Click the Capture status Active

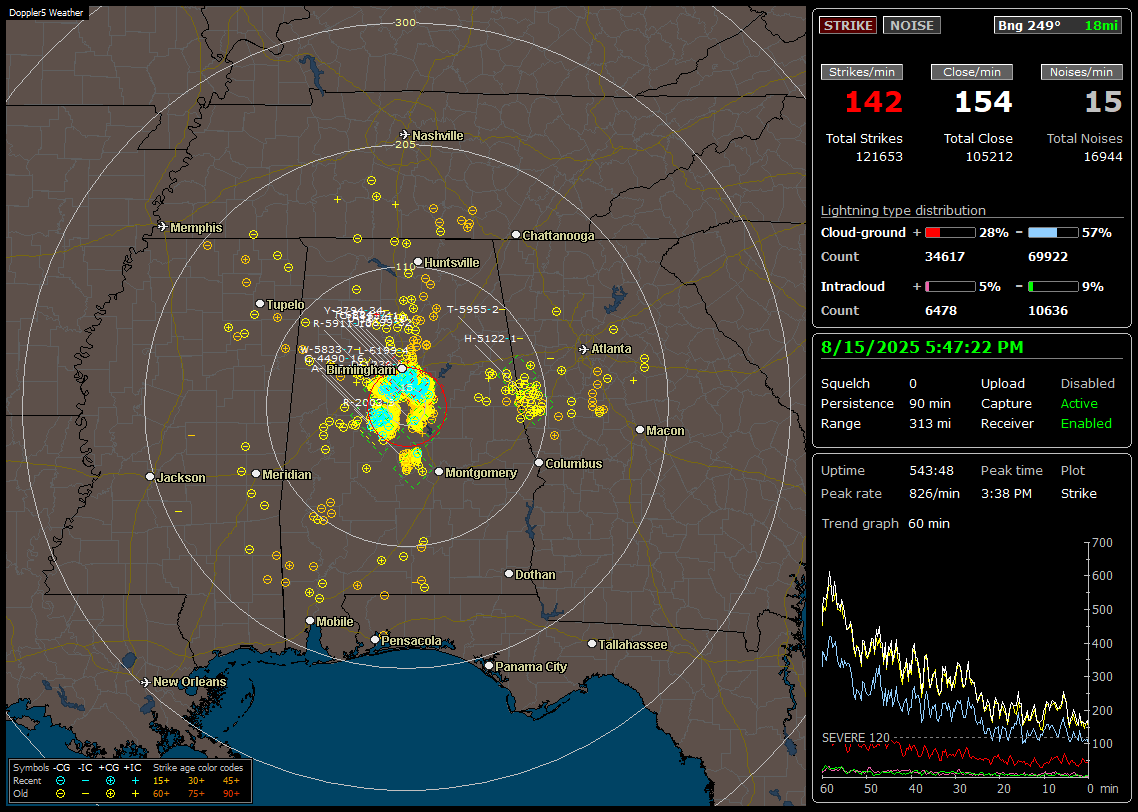1079,403
